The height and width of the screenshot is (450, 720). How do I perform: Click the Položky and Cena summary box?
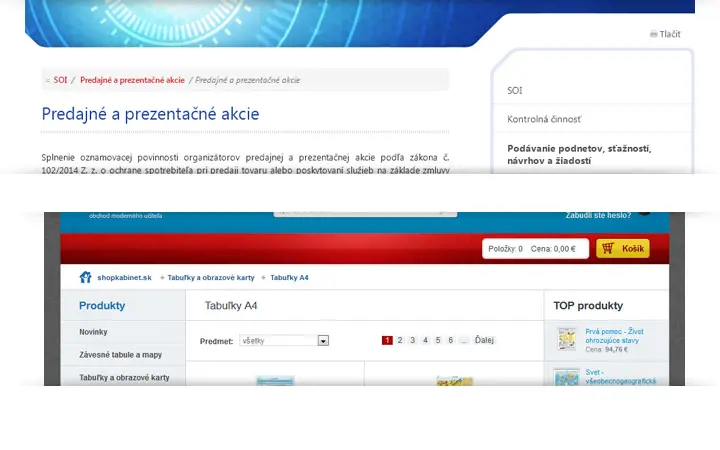(535, 248)
